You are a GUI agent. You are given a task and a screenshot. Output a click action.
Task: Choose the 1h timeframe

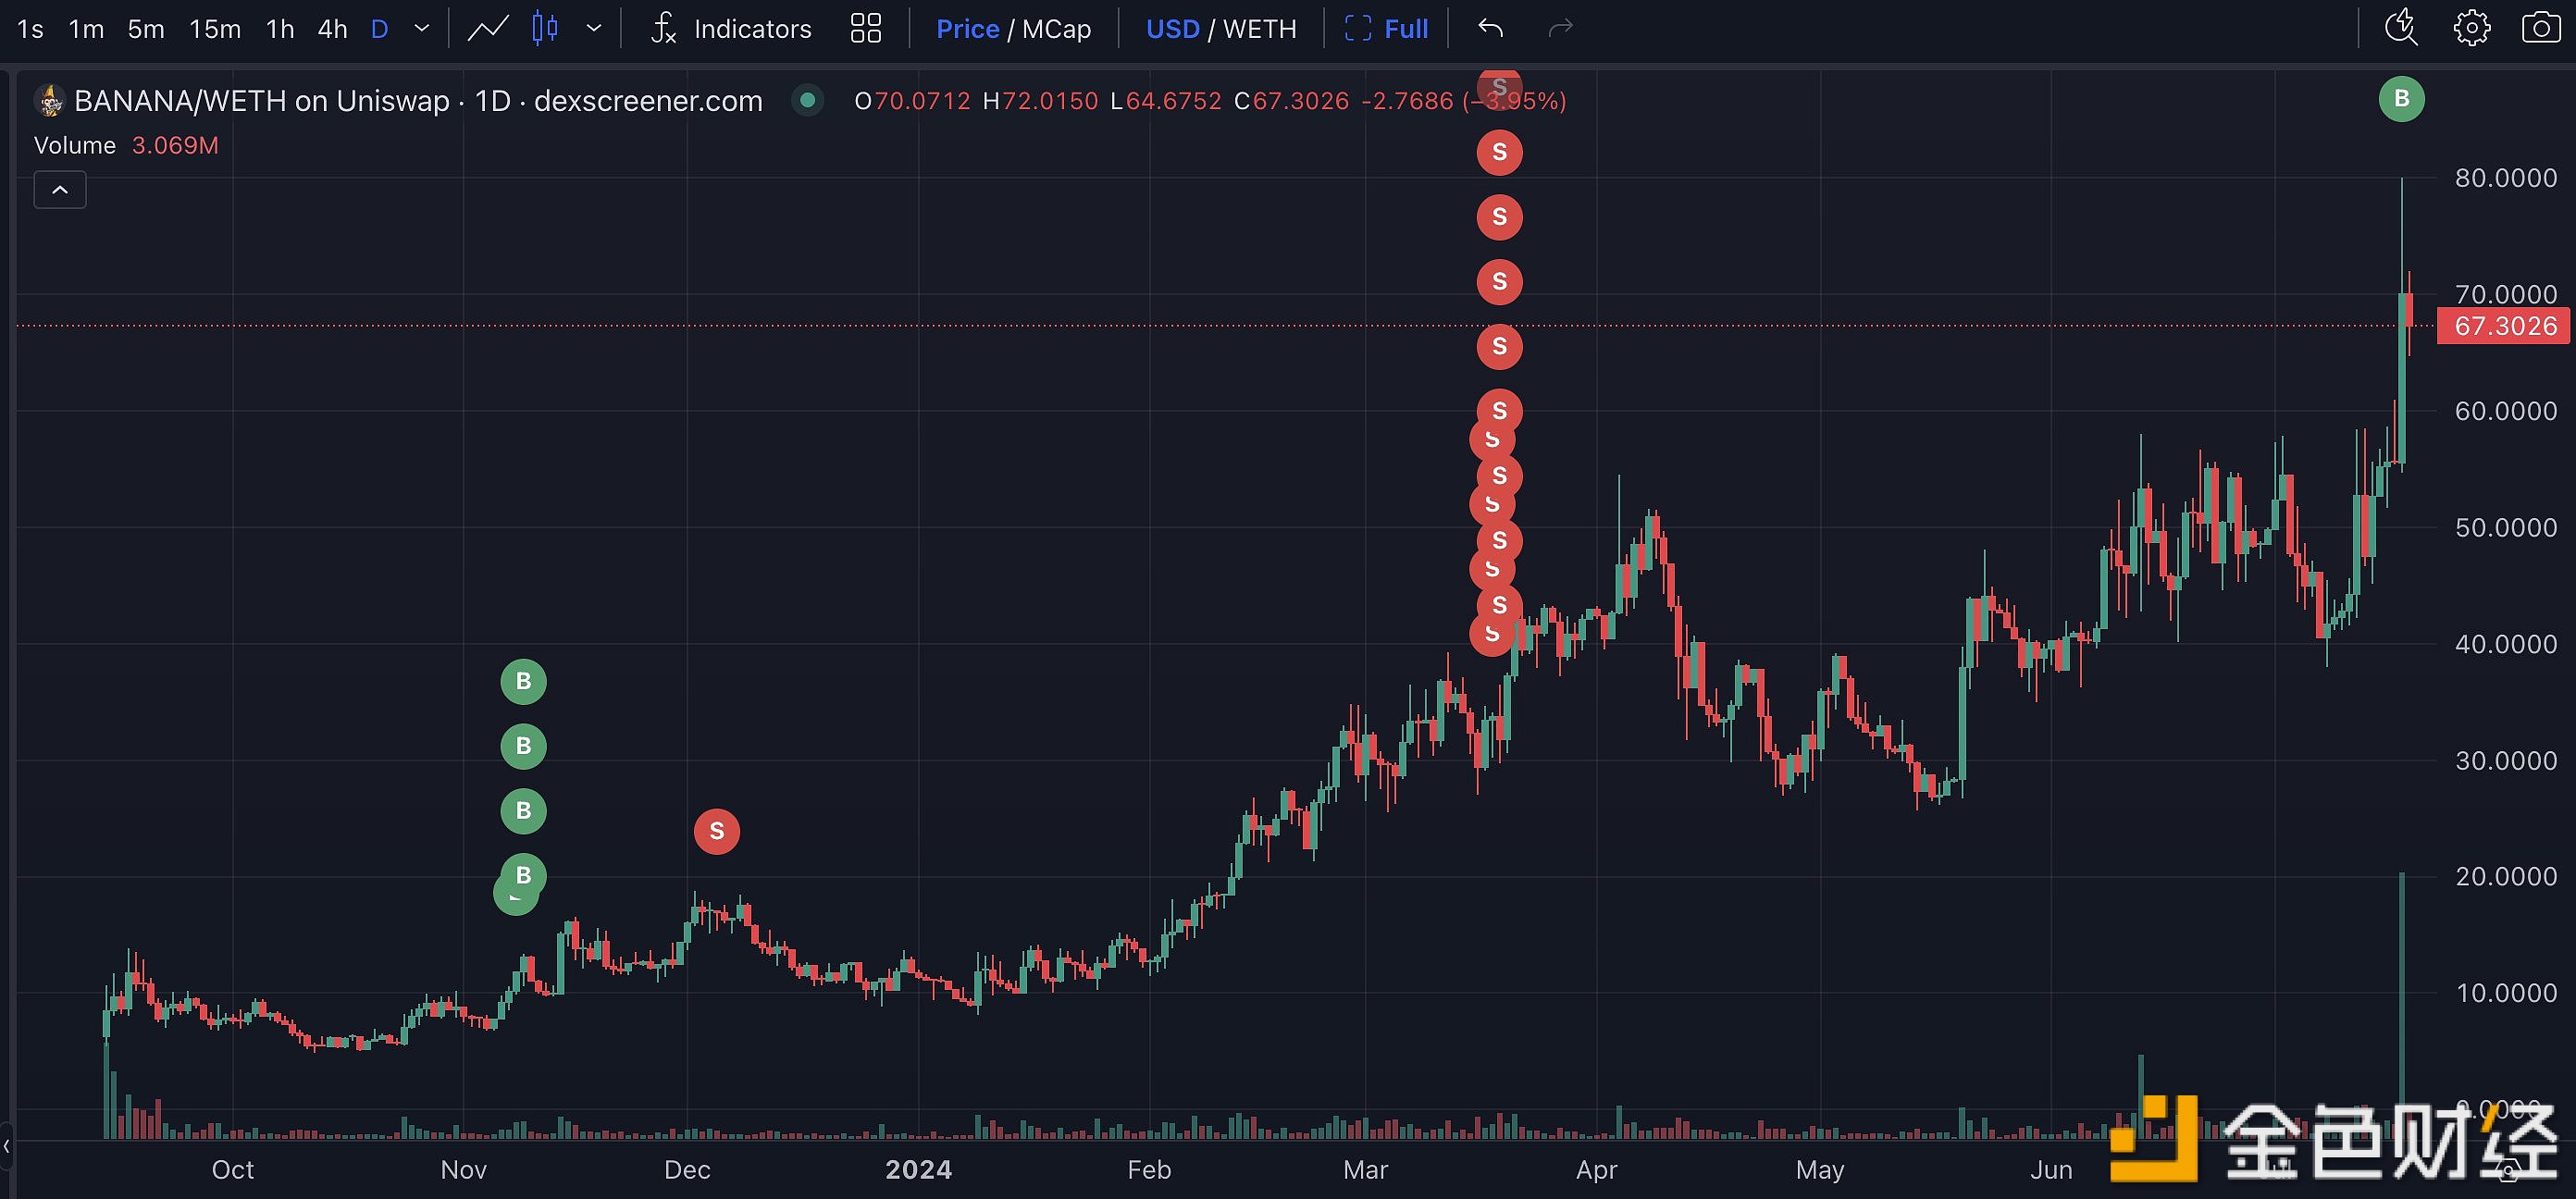pos(280,29)
